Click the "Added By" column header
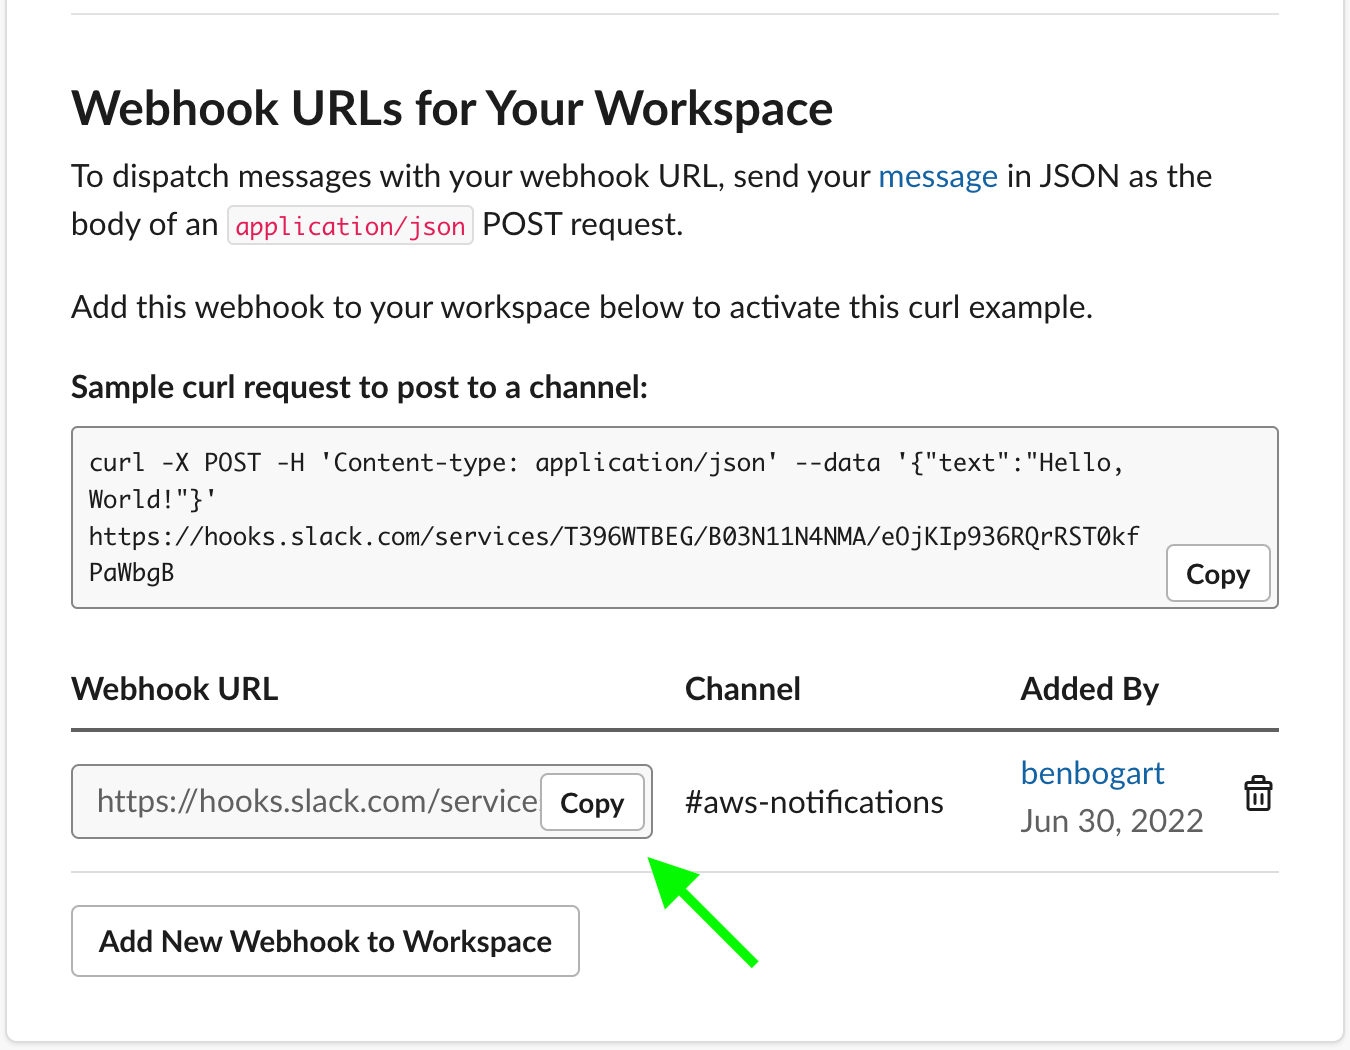 tap(1090, 689)
